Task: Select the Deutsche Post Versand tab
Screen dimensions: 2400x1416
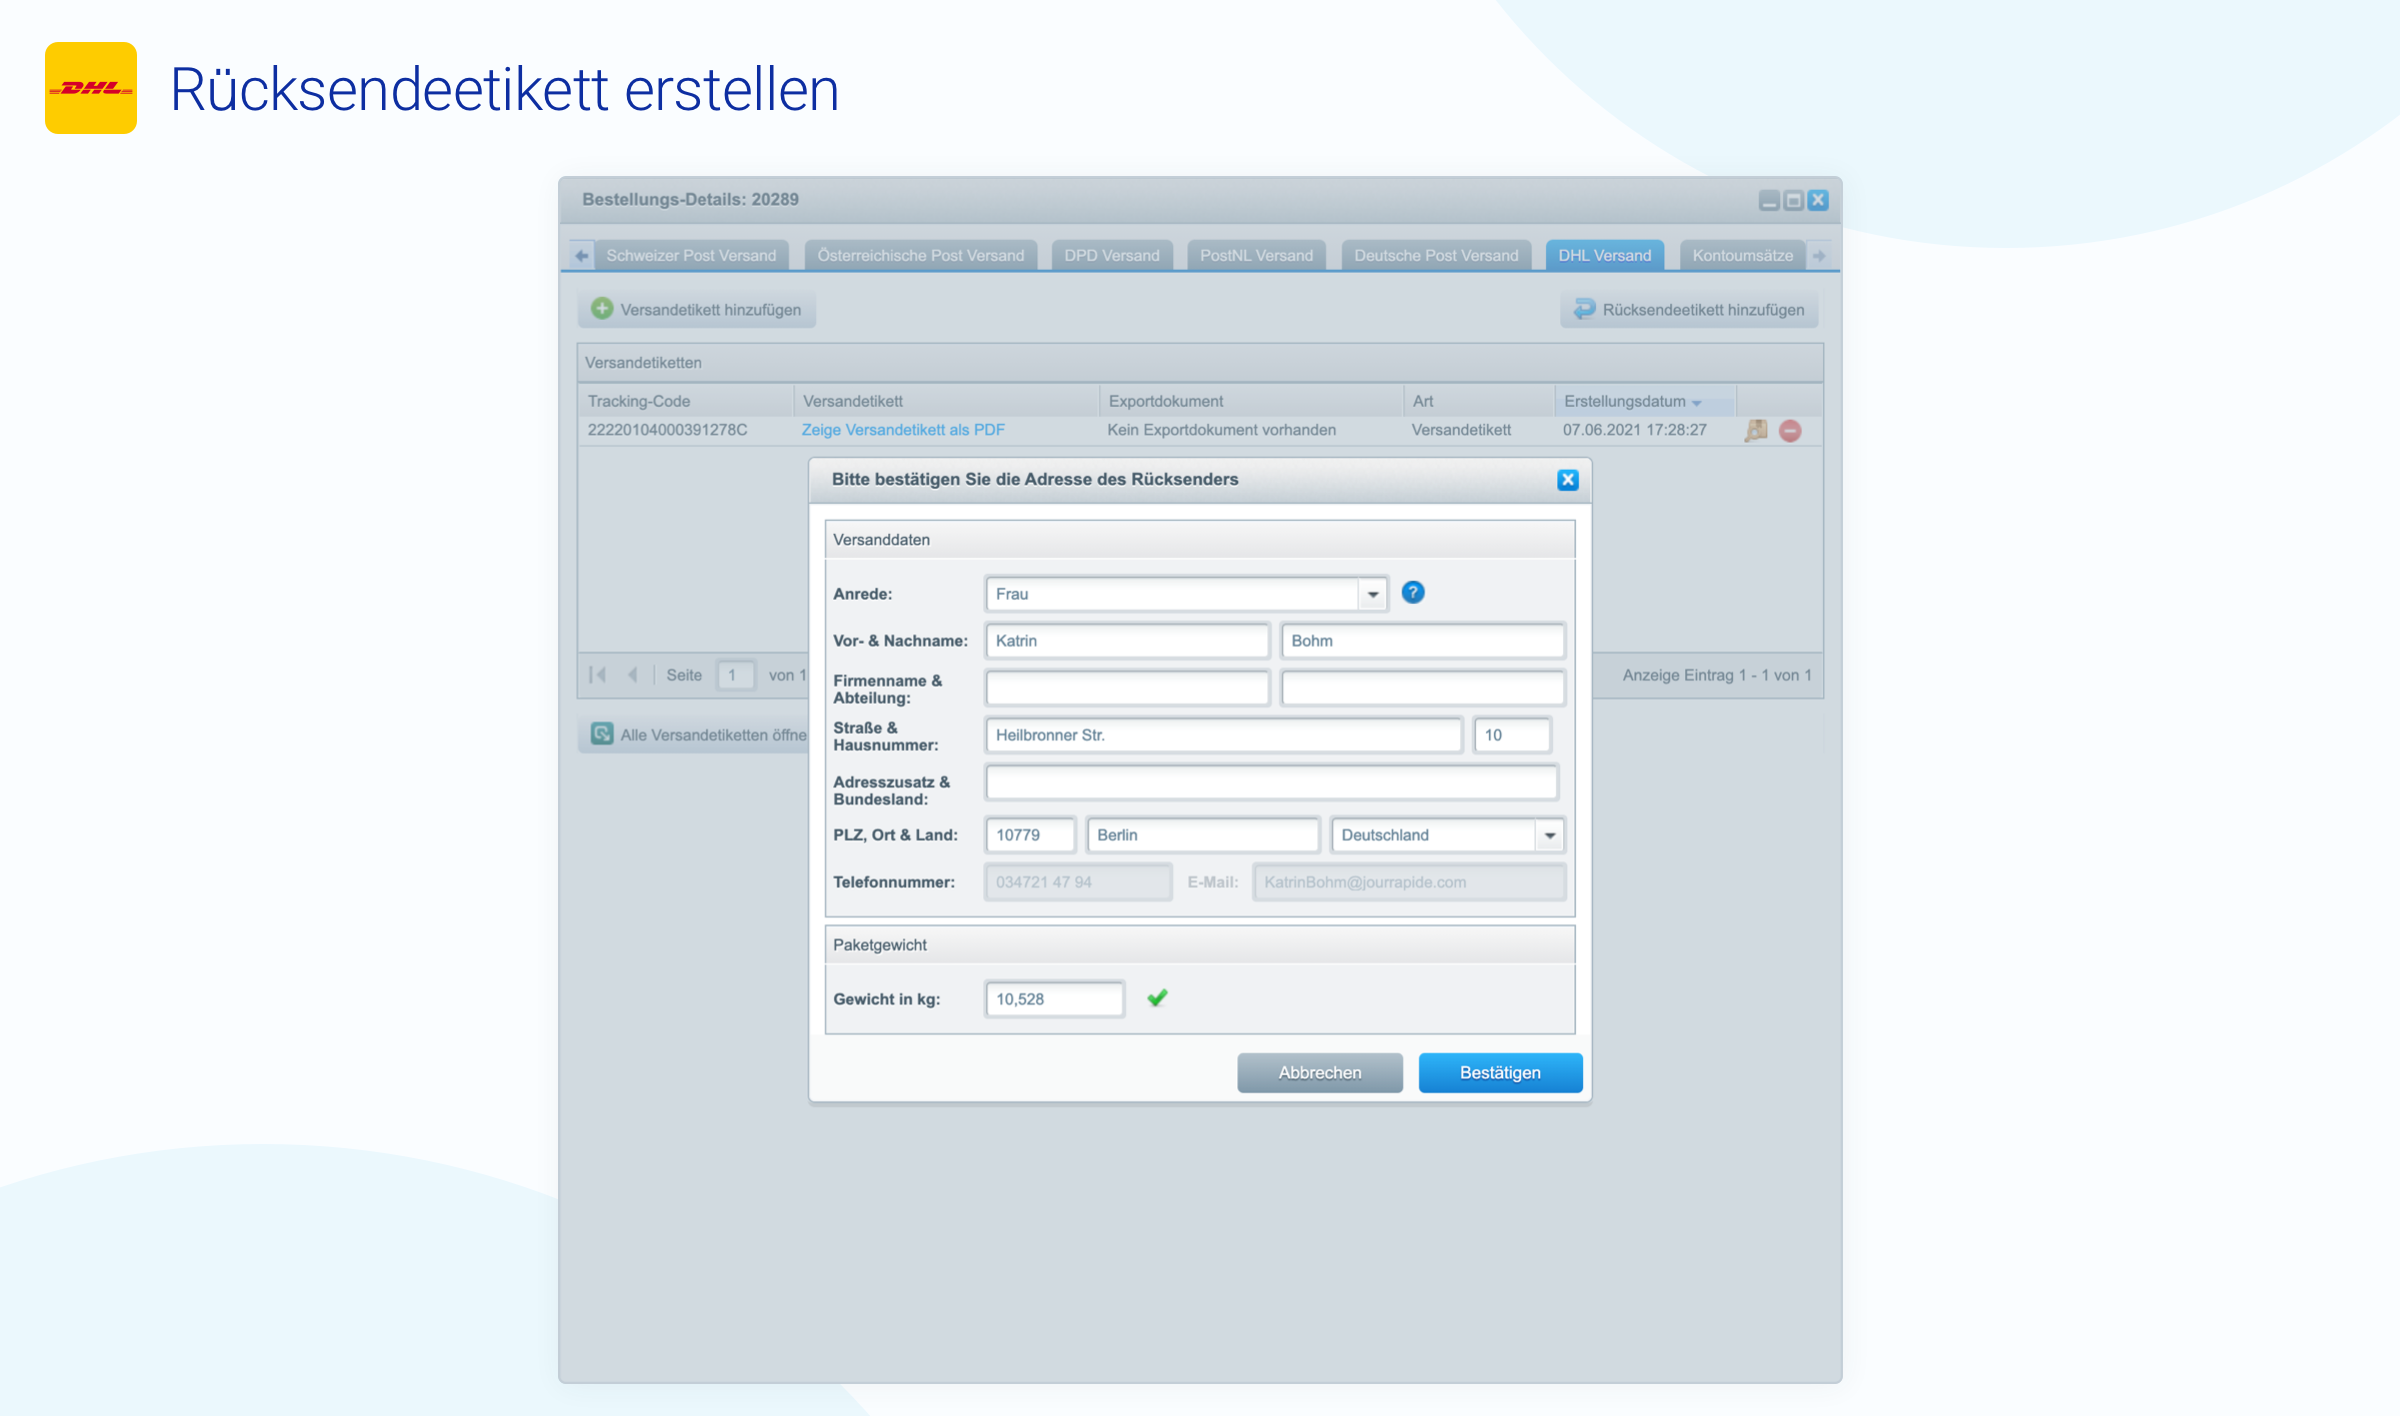Action: [x=1436, y=255]
